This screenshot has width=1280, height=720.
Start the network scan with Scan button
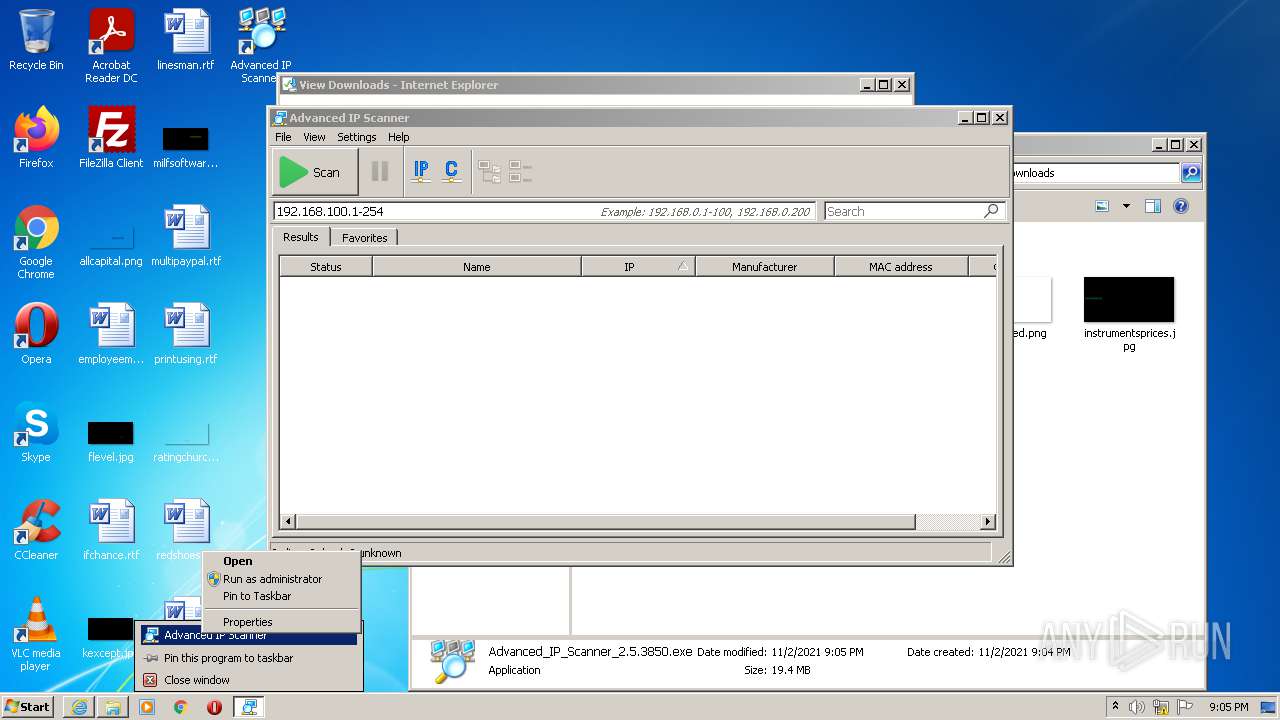315,172
